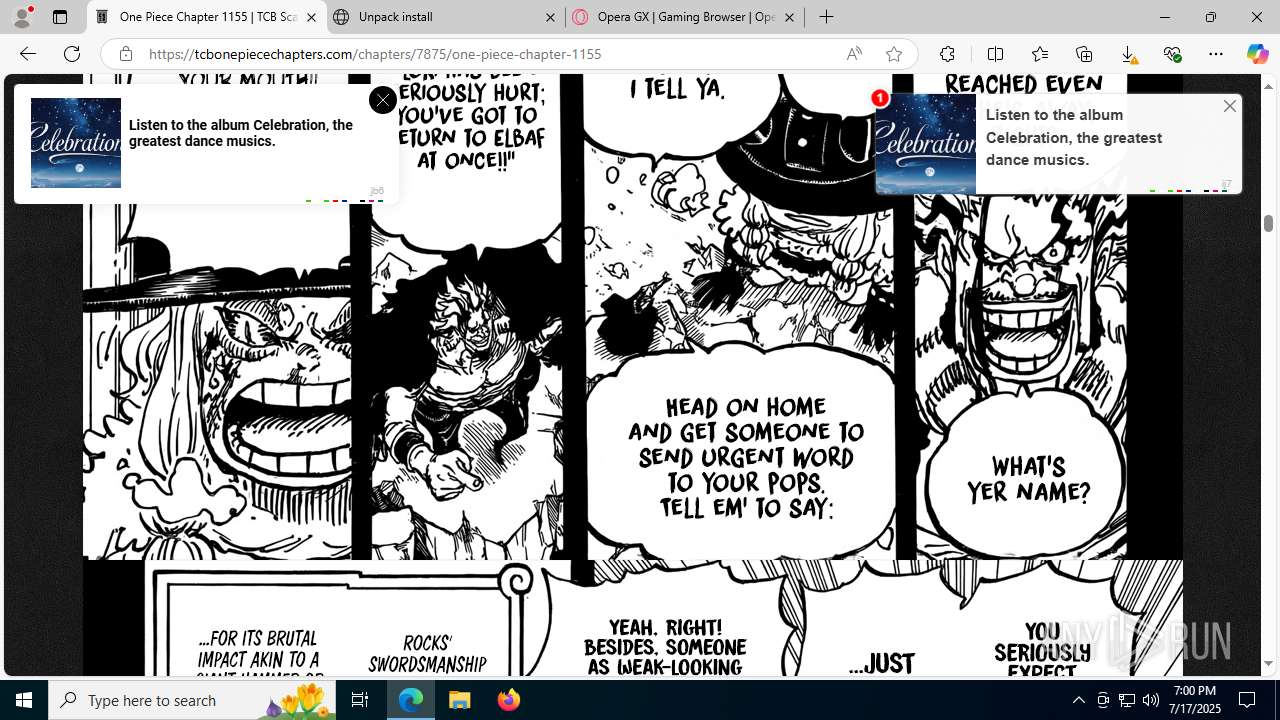The image size is (1280, 720).
Task: Open the Windows Start menu
Action: 24,700
